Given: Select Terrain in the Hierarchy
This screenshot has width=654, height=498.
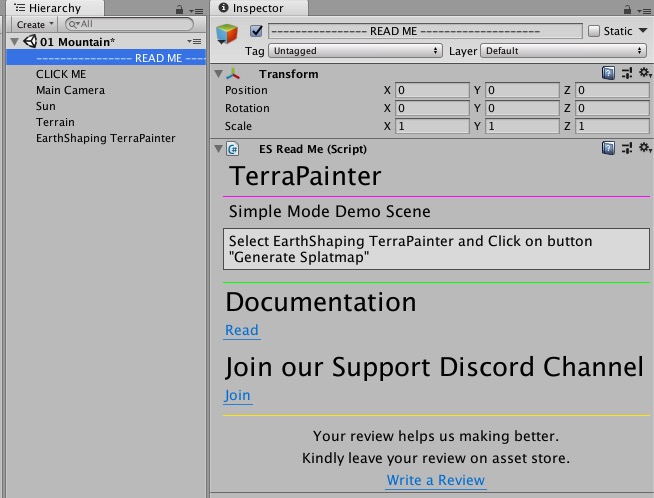Looking at the screenshot, I should point(55,122).
